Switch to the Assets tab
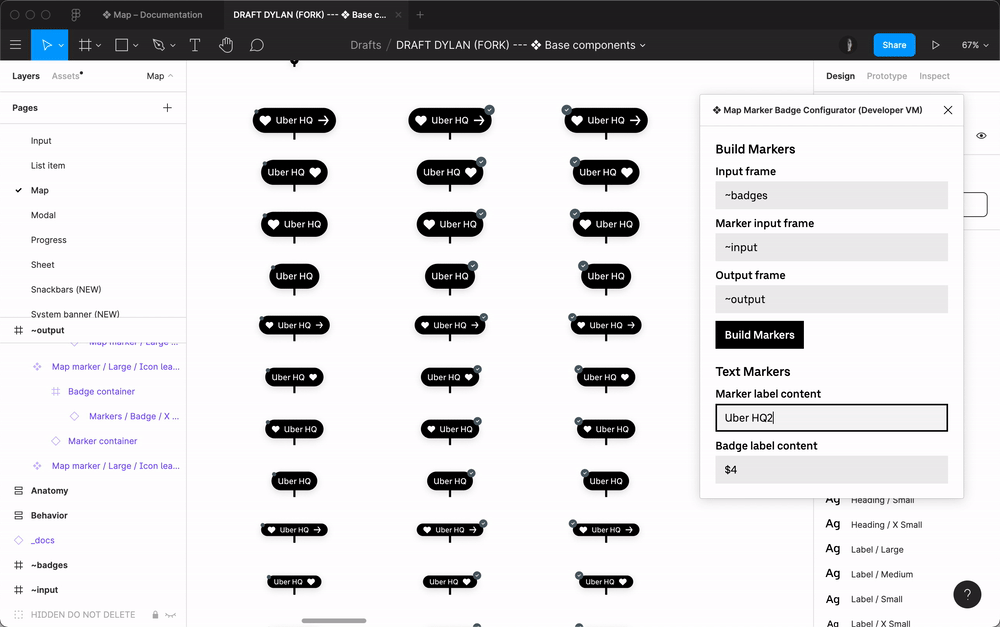Screen dimensions: 1000x627 click(65, 76)
